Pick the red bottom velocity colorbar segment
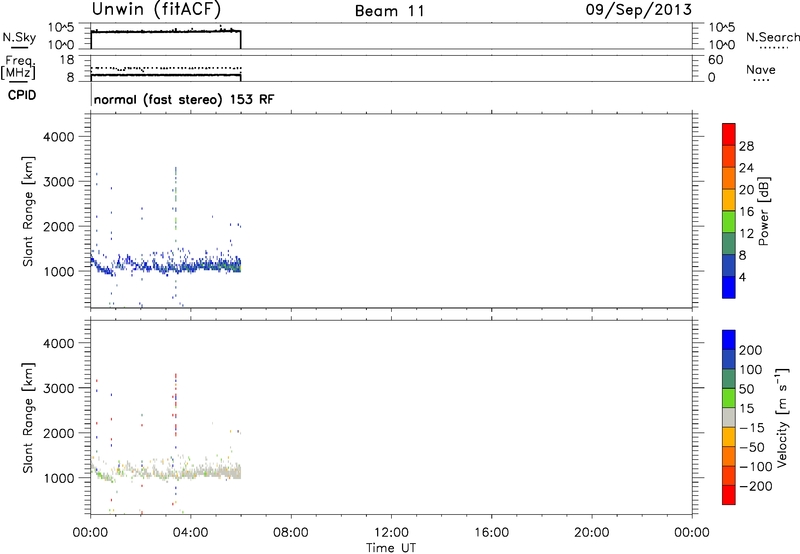 coord(729,495)
